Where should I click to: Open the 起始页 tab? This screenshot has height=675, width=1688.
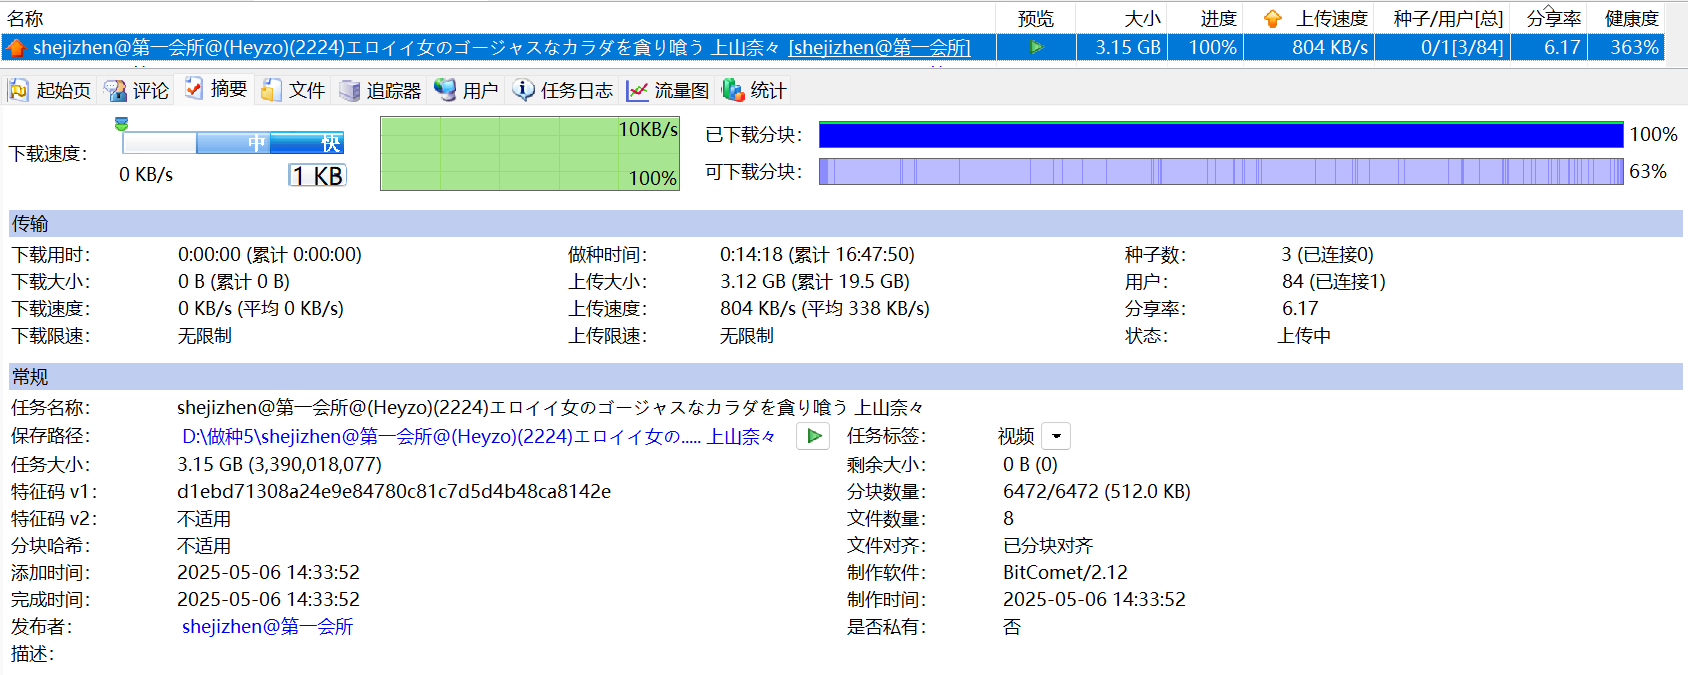click(50, 90)
